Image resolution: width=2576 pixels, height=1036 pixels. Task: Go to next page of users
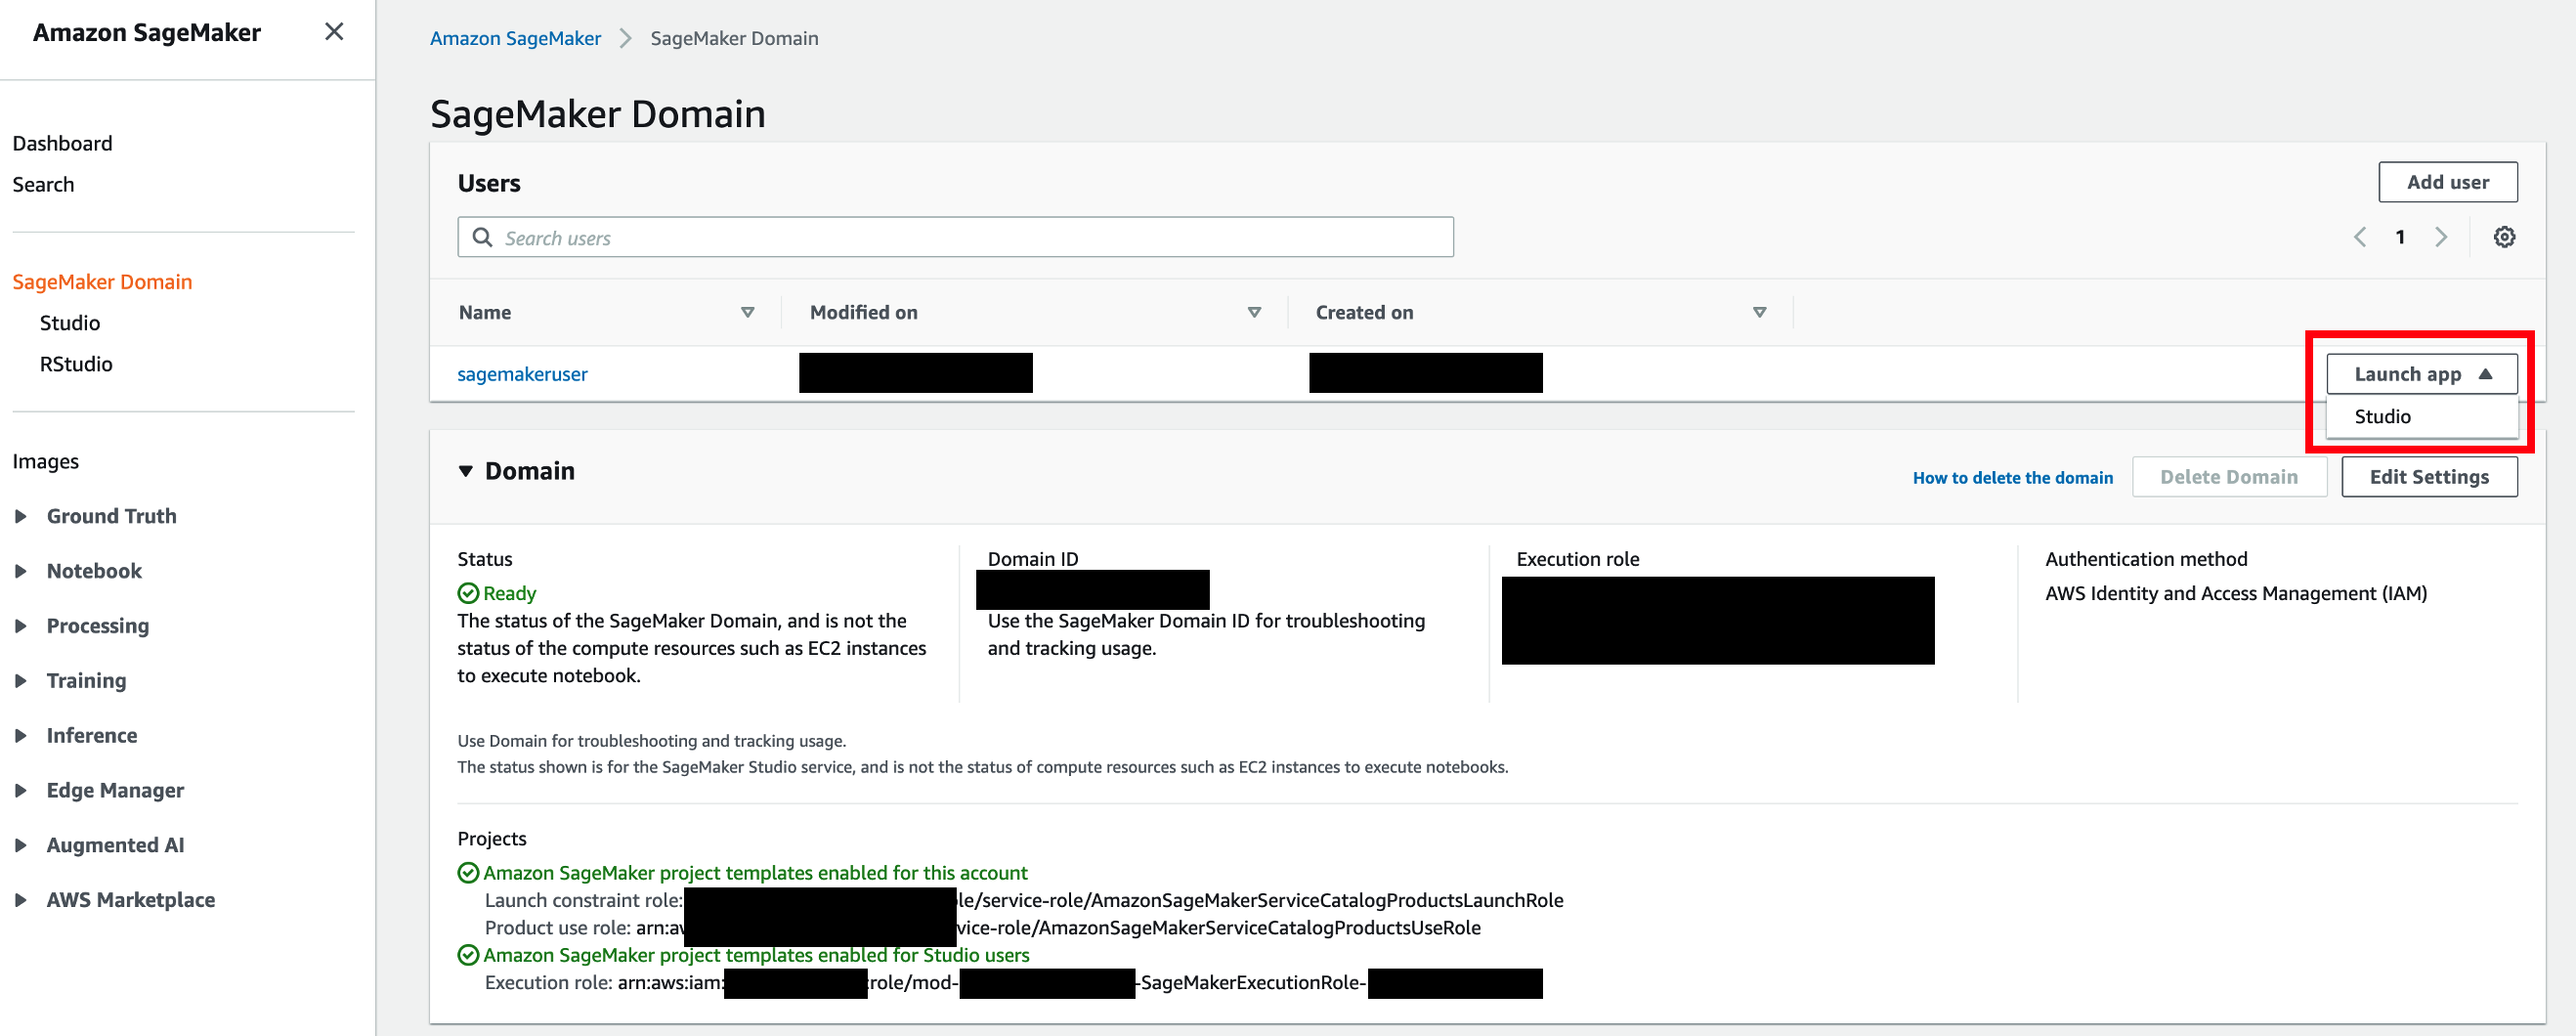click(2440, 237)
